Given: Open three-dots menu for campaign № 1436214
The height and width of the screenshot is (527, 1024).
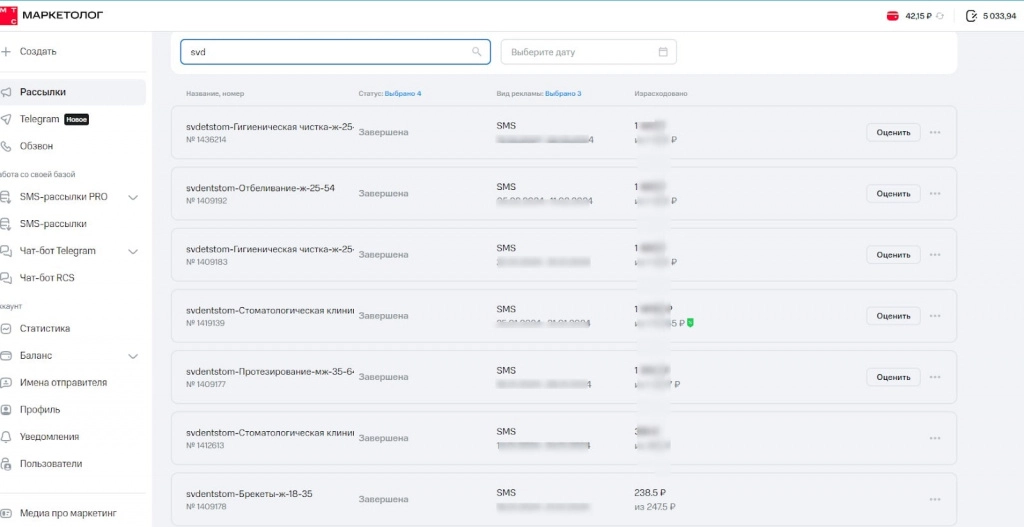Looking at the screenshot, I should point(935,133).
